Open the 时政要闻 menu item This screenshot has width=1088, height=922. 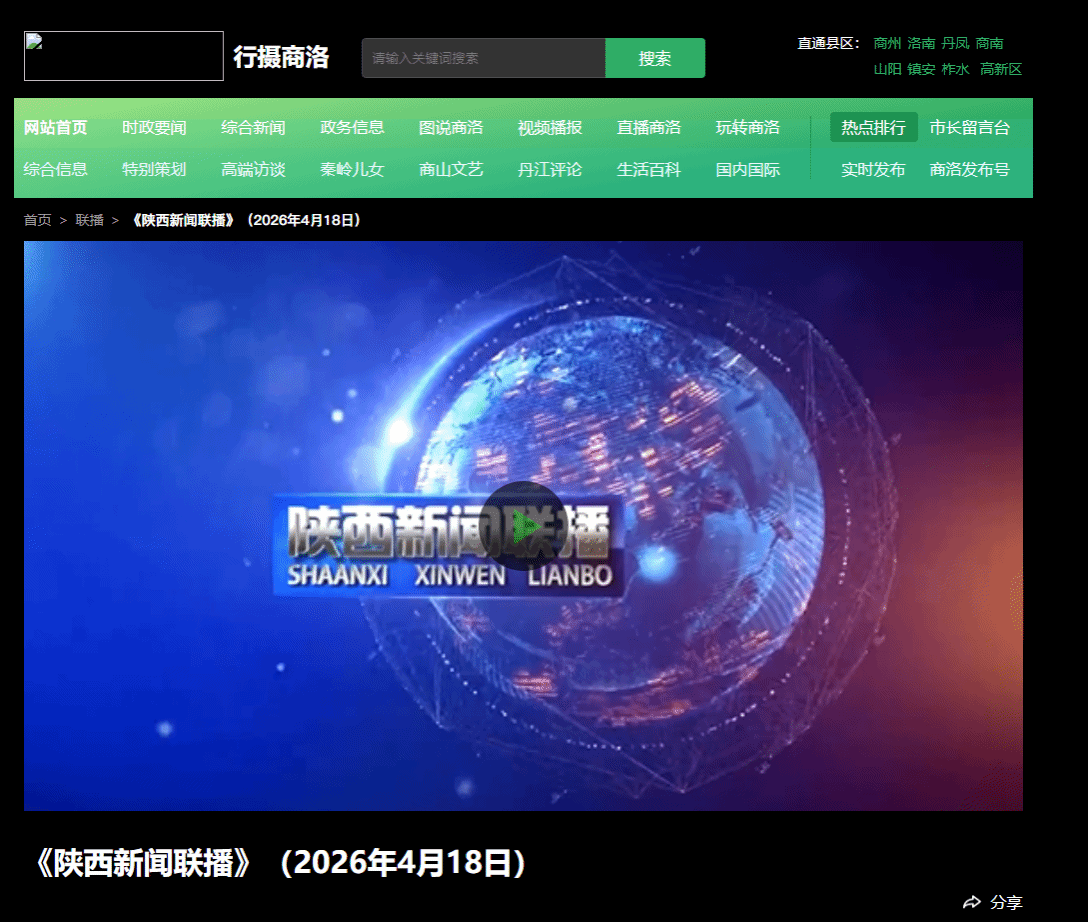pyautogui.click(x=154, y=128)
